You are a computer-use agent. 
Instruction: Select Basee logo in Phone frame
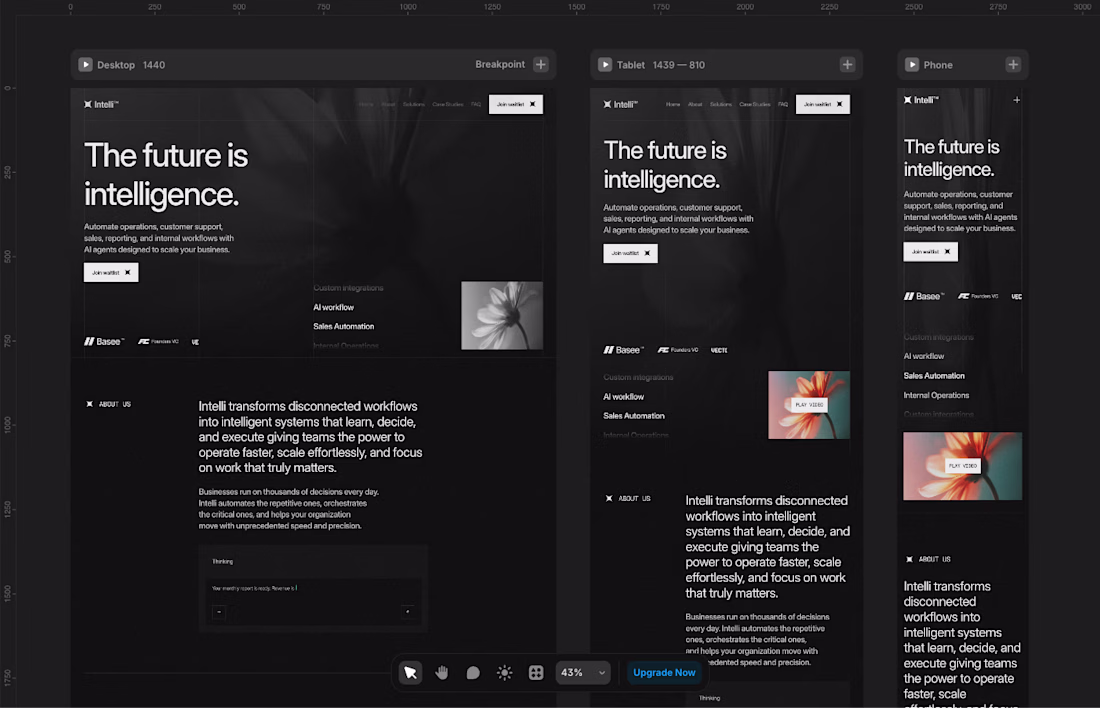[924, 296]
